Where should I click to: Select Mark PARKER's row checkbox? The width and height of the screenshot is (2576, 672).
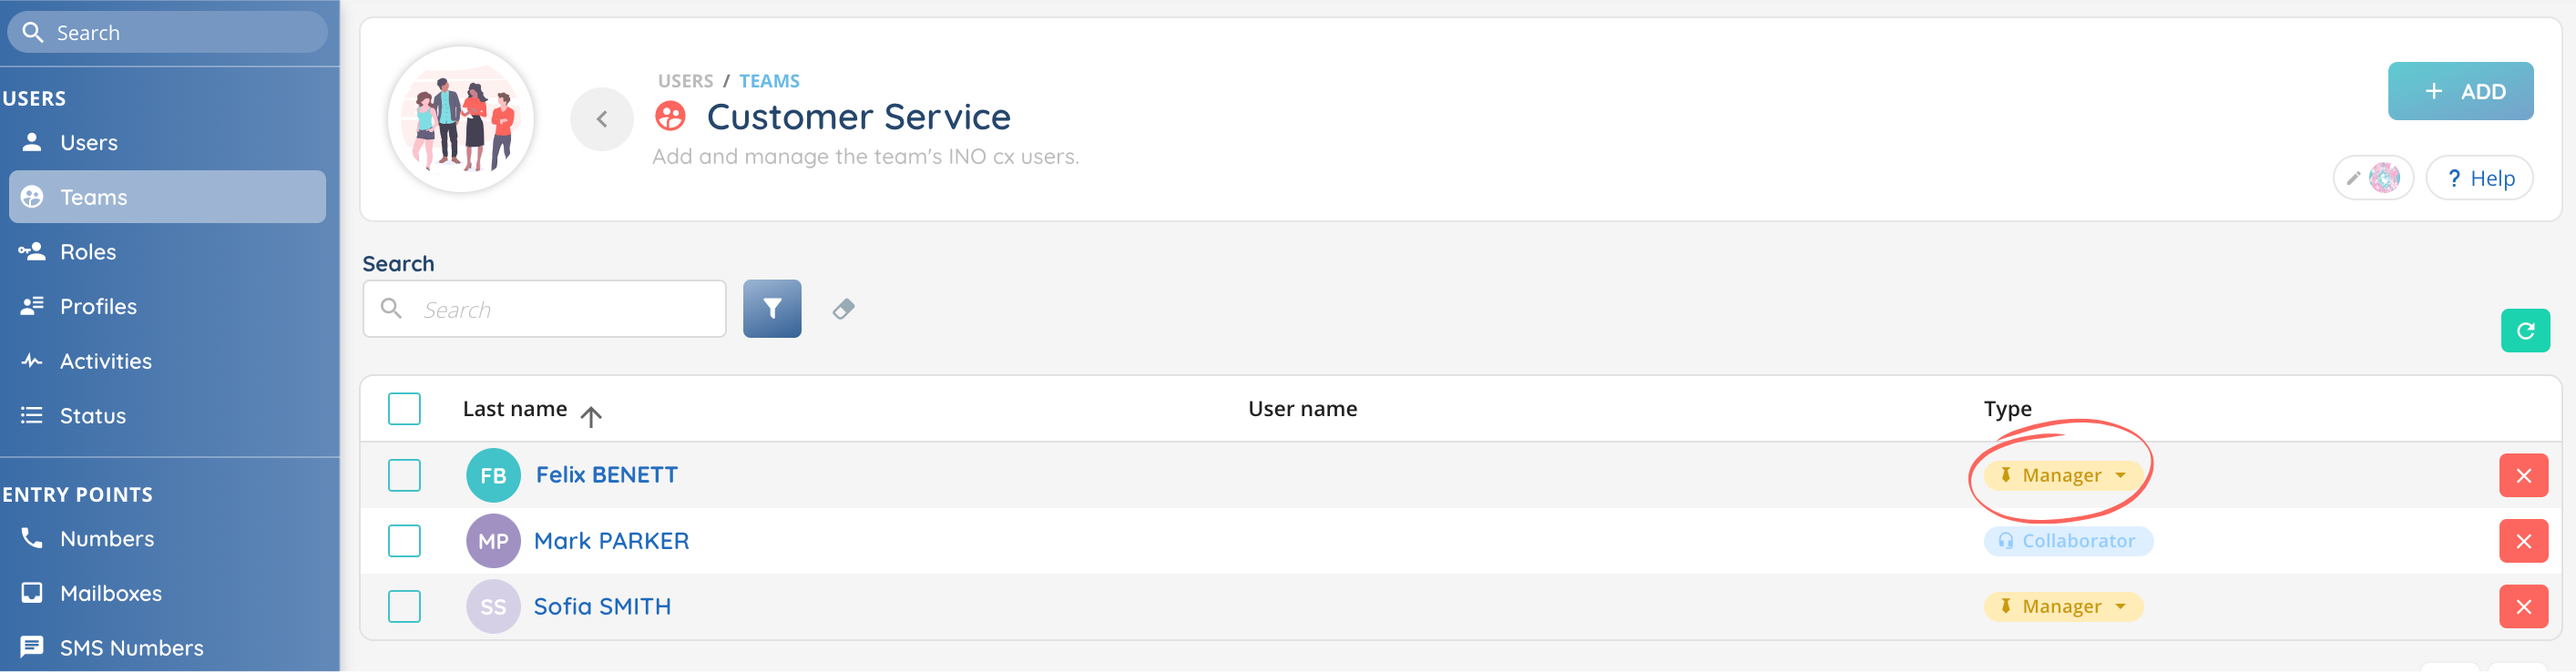tap(404, 541)
